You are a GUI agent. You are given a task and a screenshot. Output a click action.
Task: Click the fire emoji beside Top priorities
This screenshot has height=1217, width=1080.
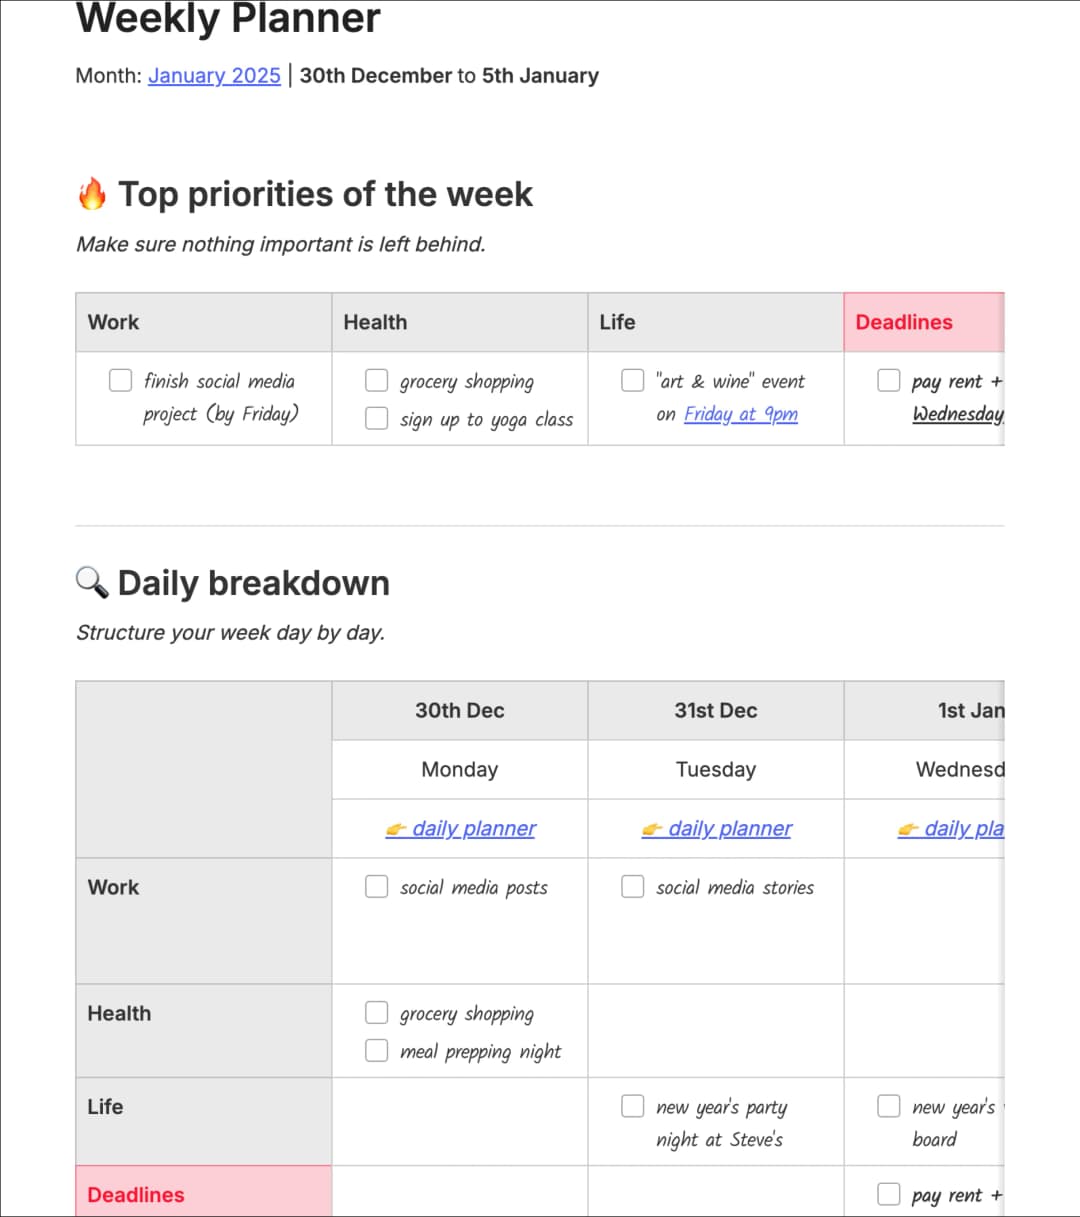point(92,194)
